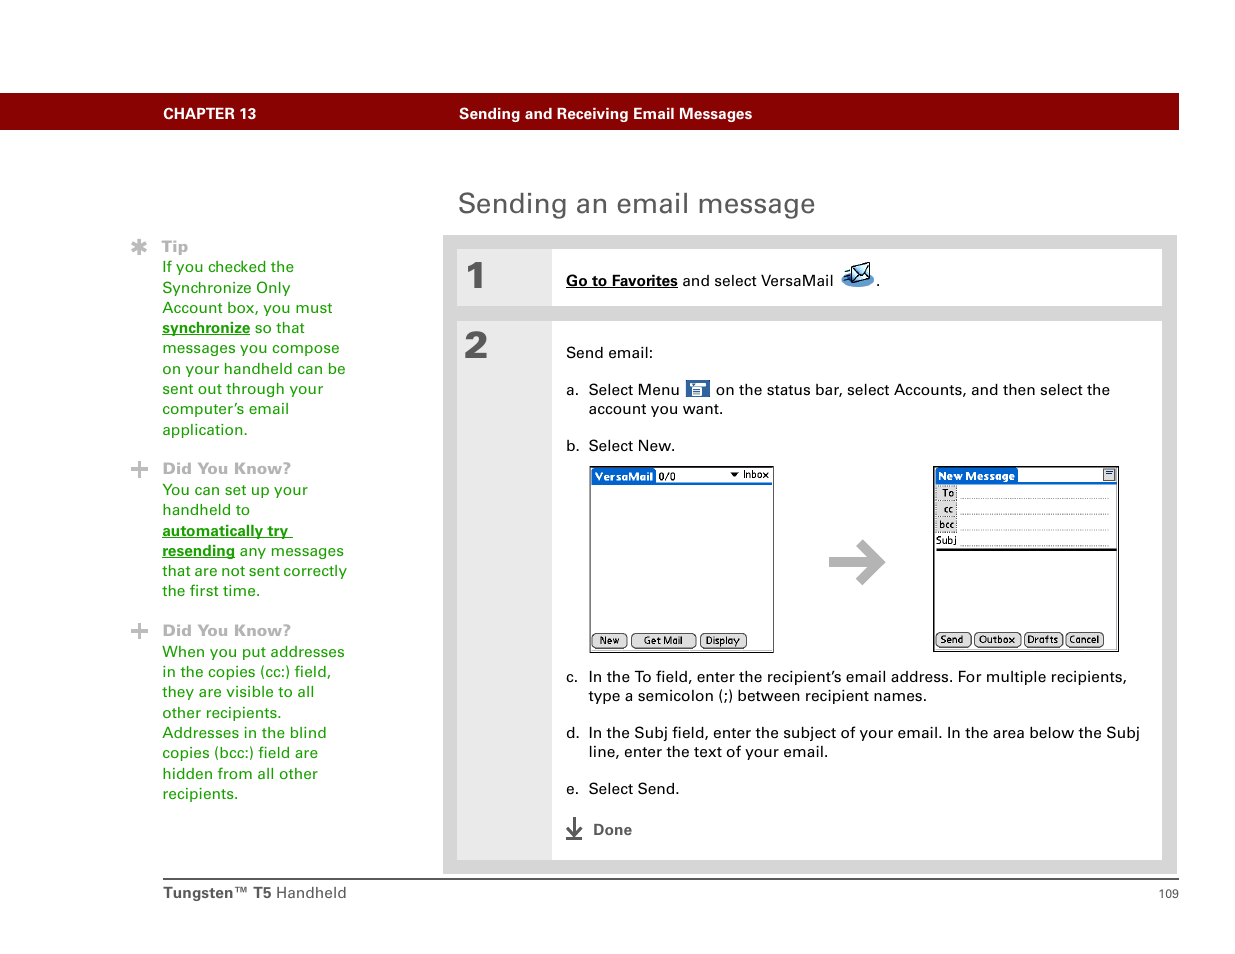Click the New button in VersaMail screen

609,641
